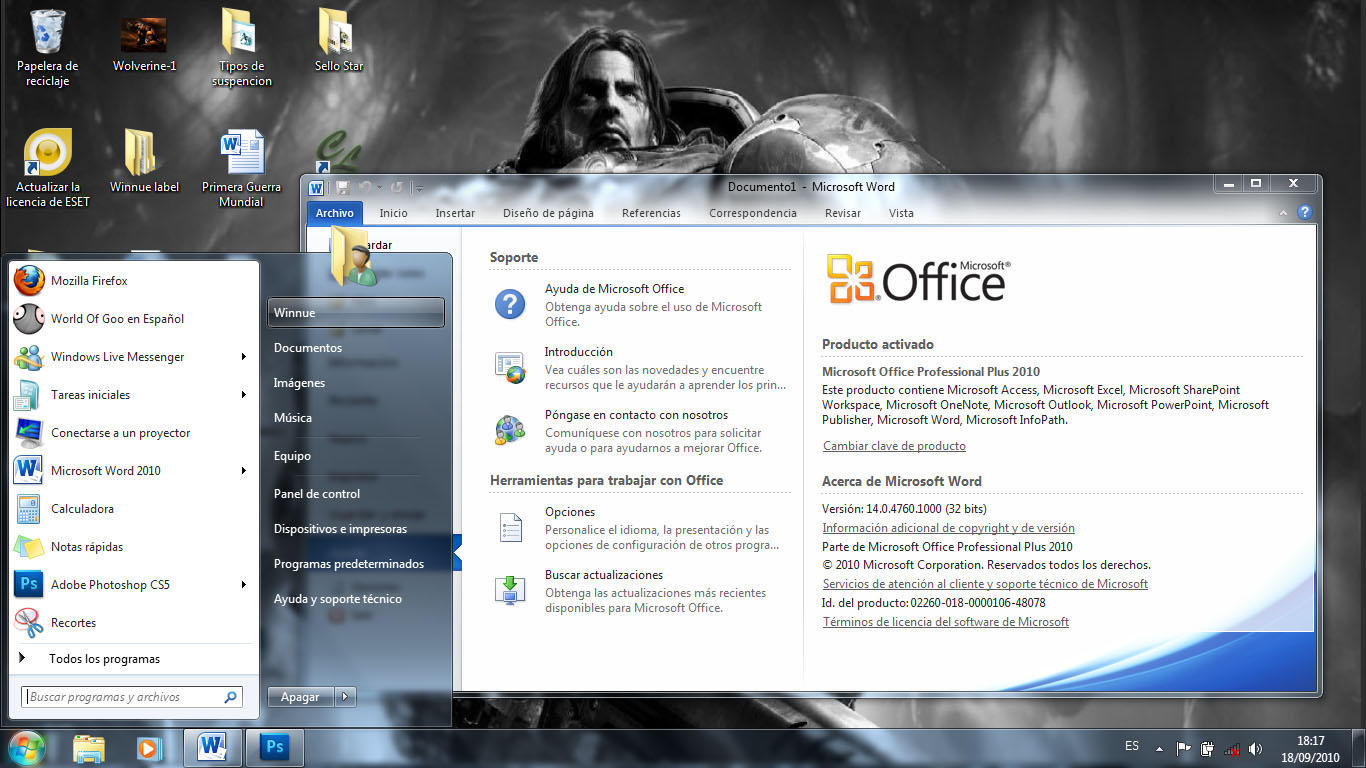Switch to Insertar ribbon tab
Screen dimensions: 1366x768
coord(455,213)
